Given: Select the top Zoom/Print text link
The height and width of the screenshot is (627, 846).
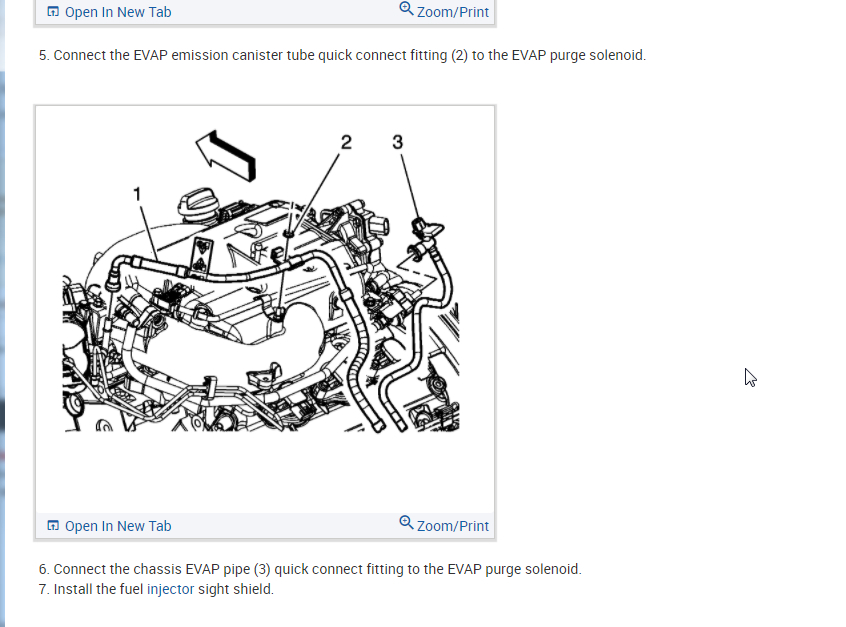Looking at the screenshot, I should pyautogui.click(x=453, y=12).
